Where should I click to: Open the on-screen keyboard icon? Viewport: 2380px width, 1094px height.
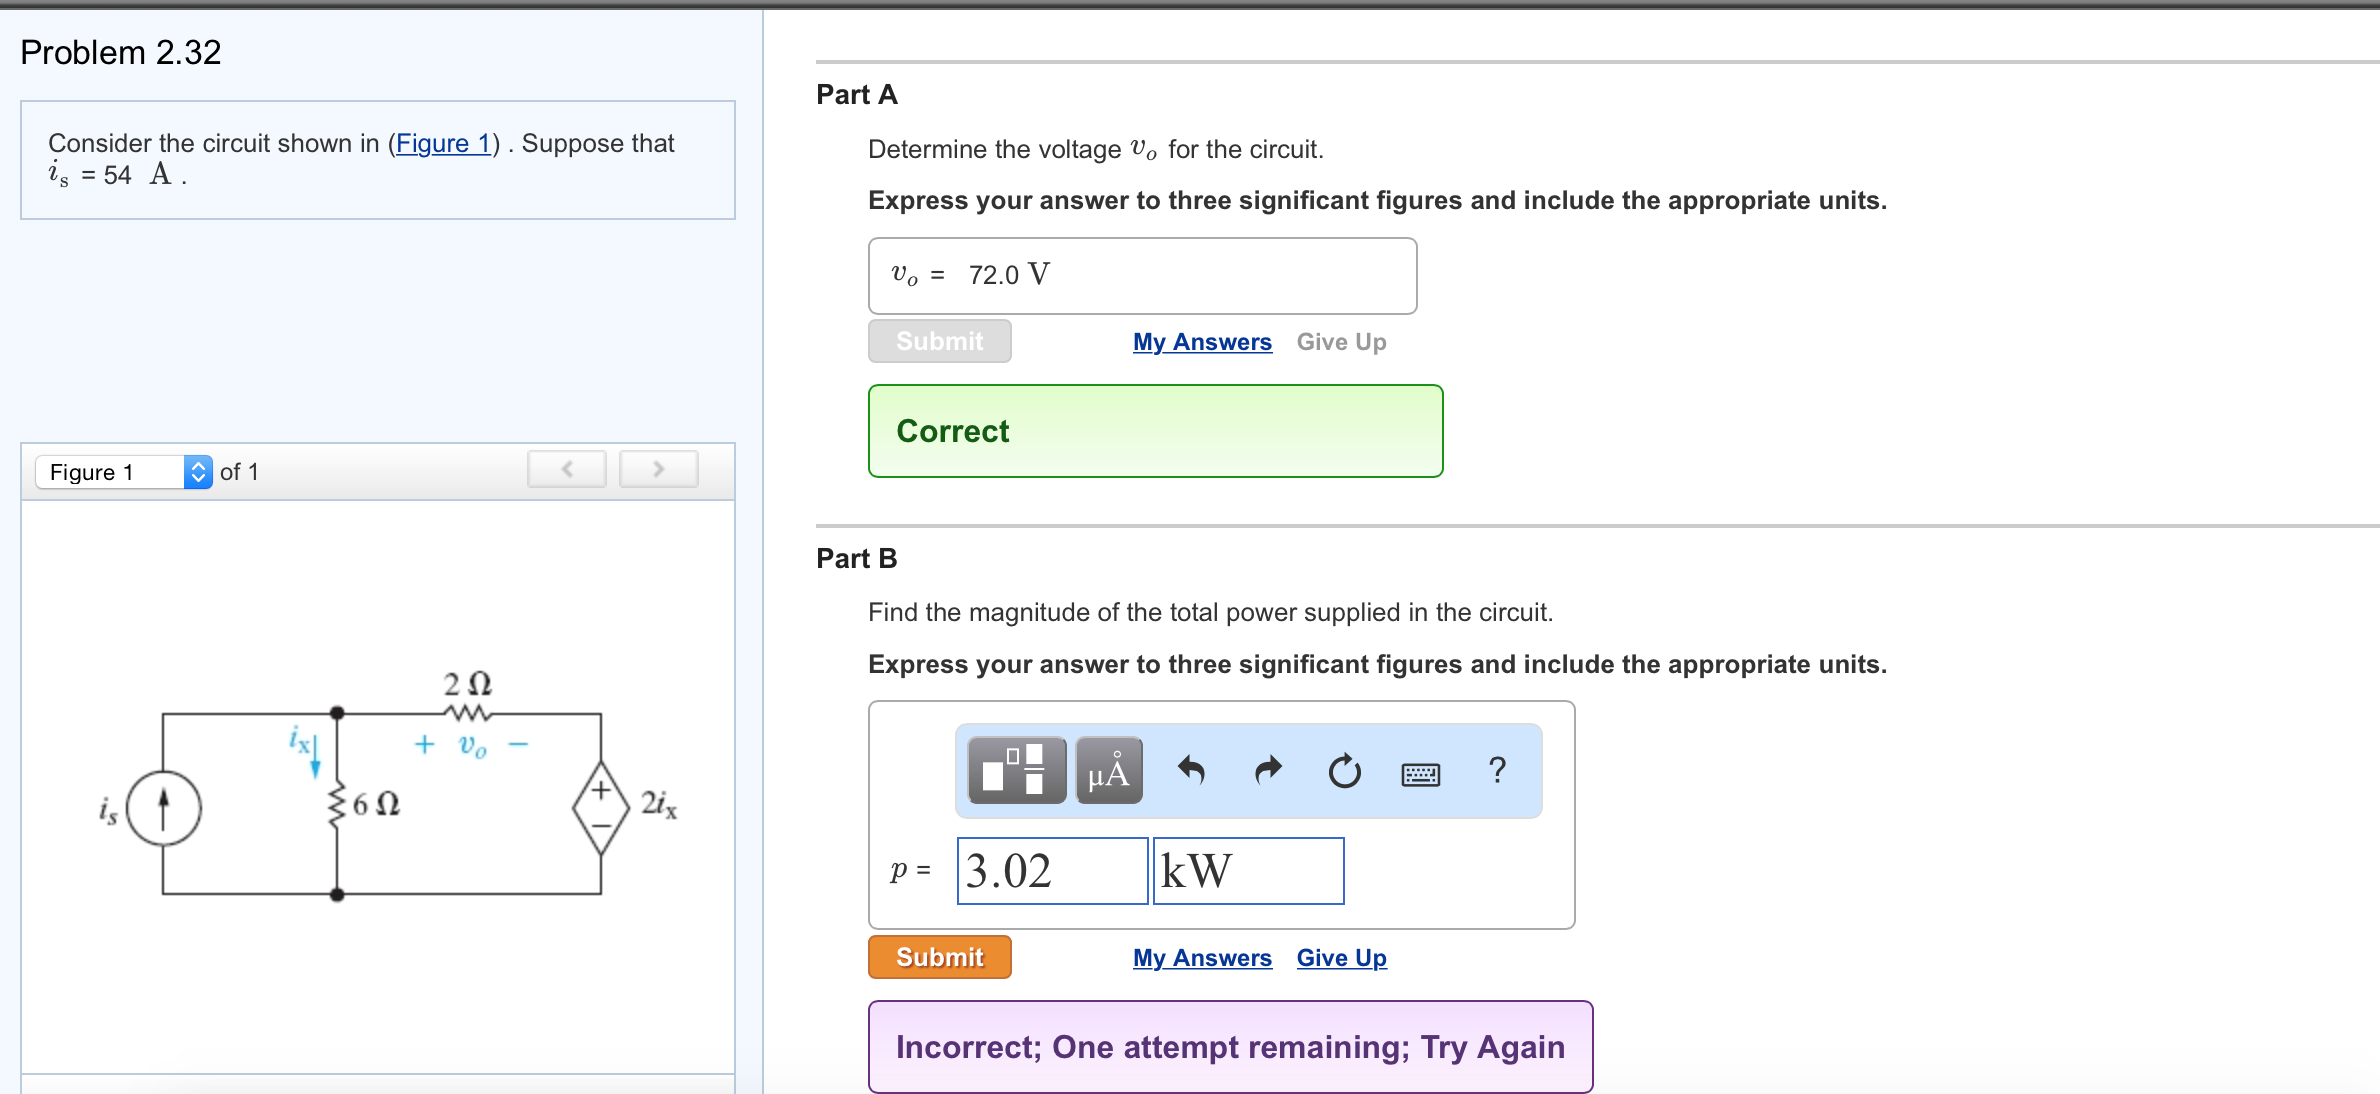pyautogui.click(x=1420, y=772)
